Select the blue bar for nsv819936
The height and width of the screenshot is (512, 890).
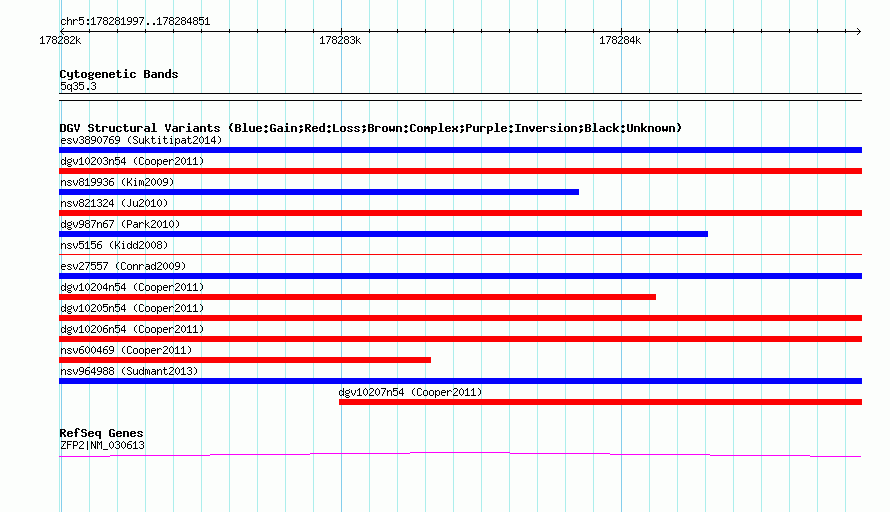(x=319, y=192)
